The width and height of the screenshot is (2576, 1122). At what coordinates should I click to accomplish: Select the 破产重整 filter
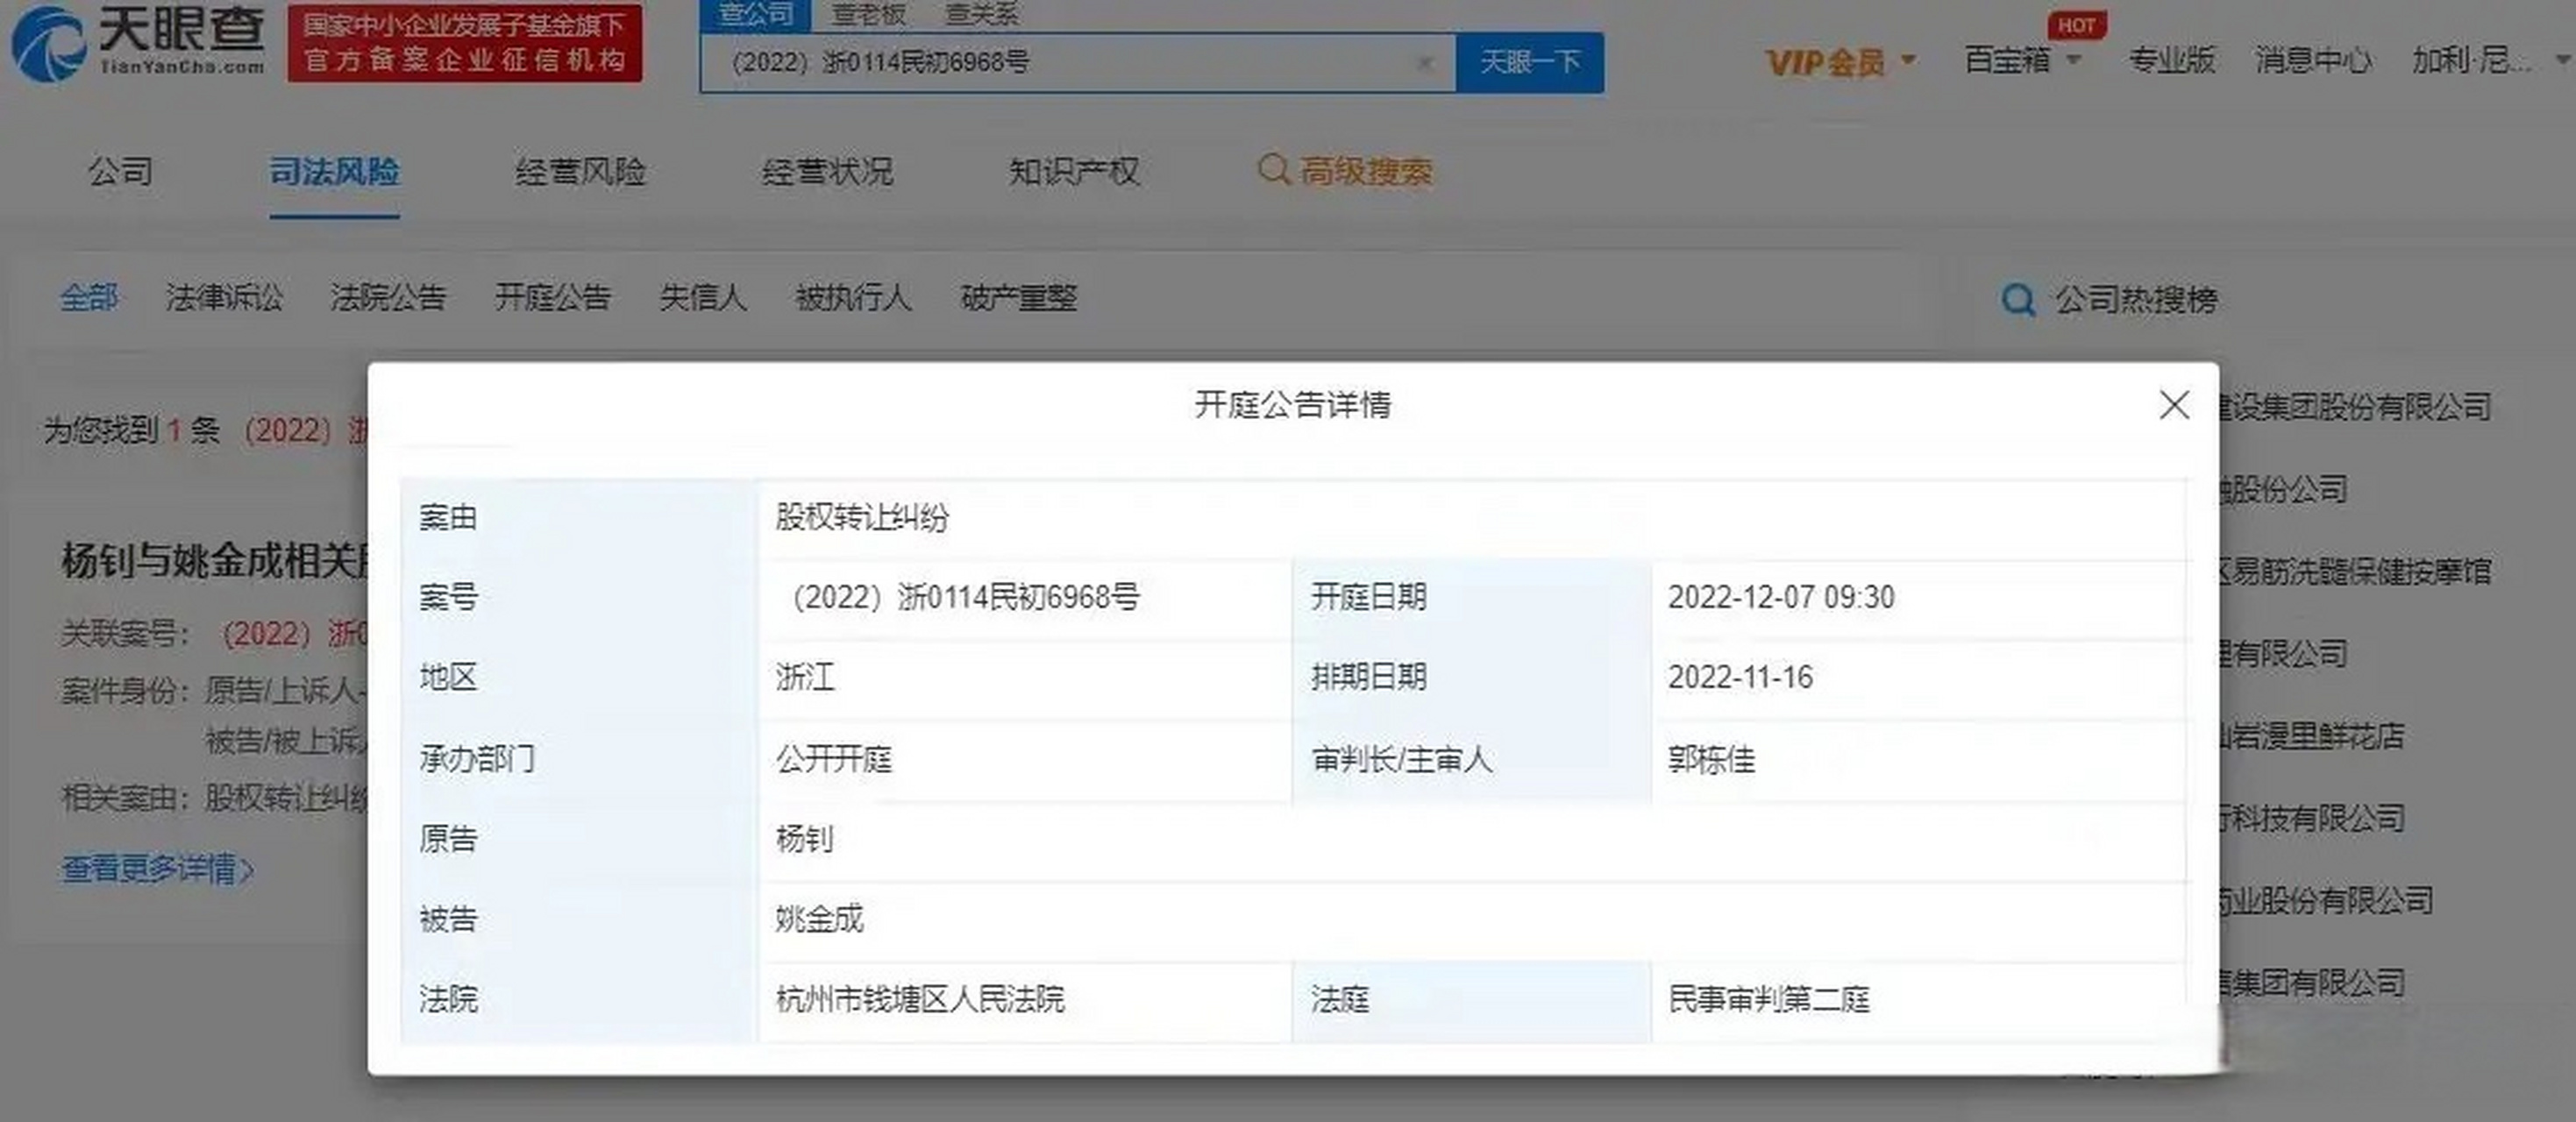(1018, 297)
